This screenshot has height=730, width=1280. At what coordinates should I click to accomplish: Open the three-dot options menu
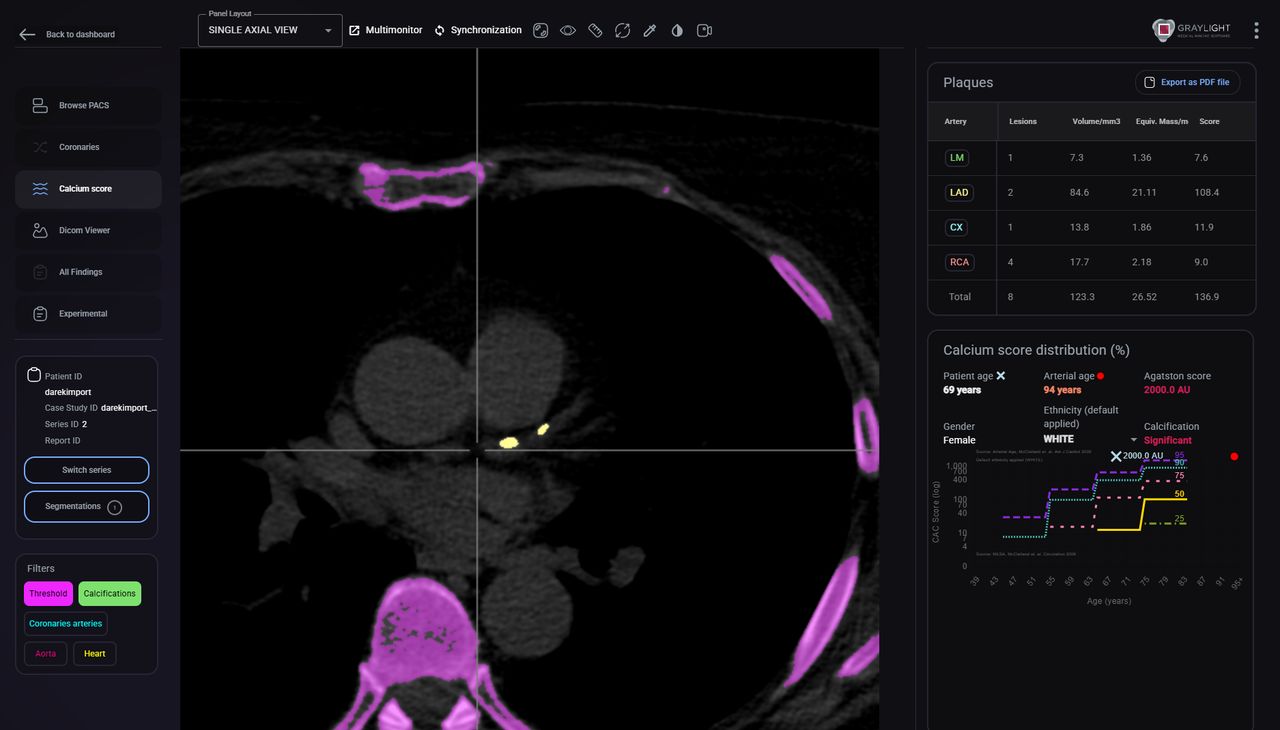[1256, 31]
